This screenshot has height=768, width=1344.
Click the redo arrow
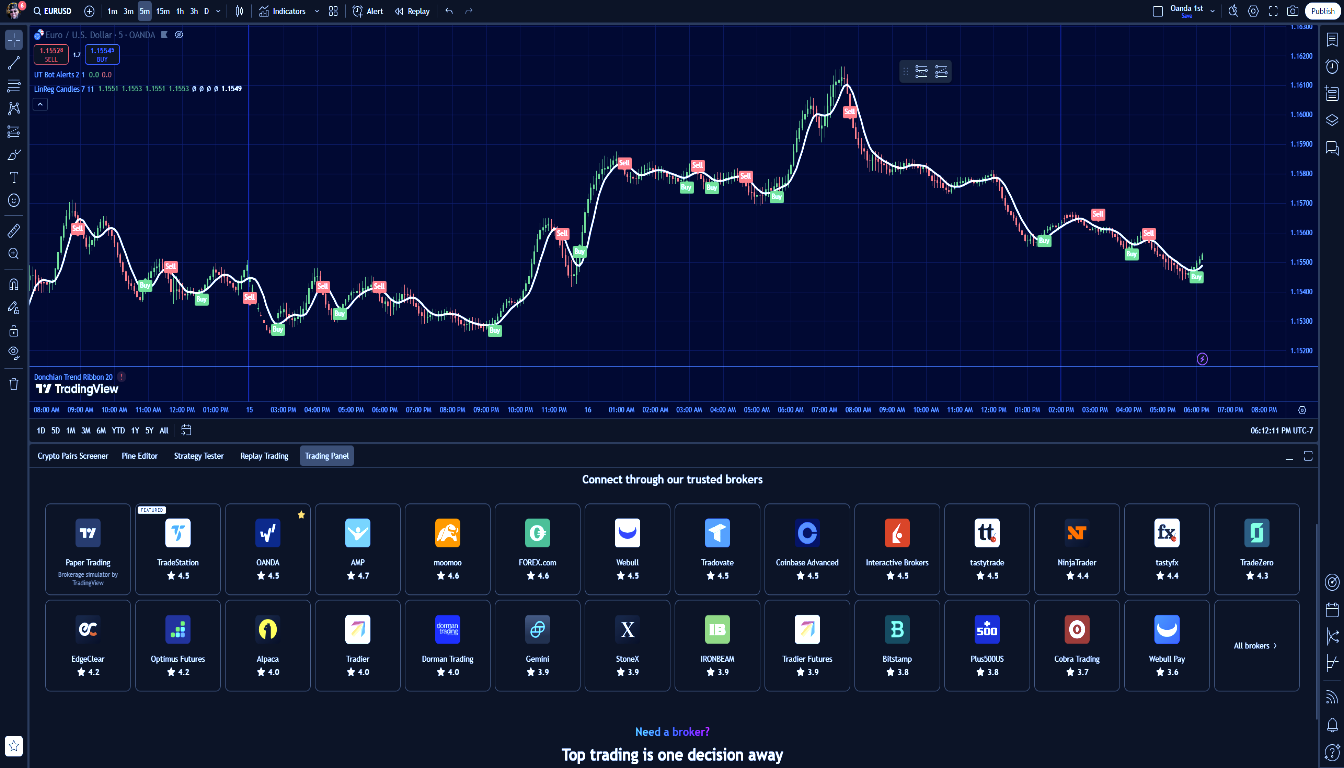pos(469,11)
